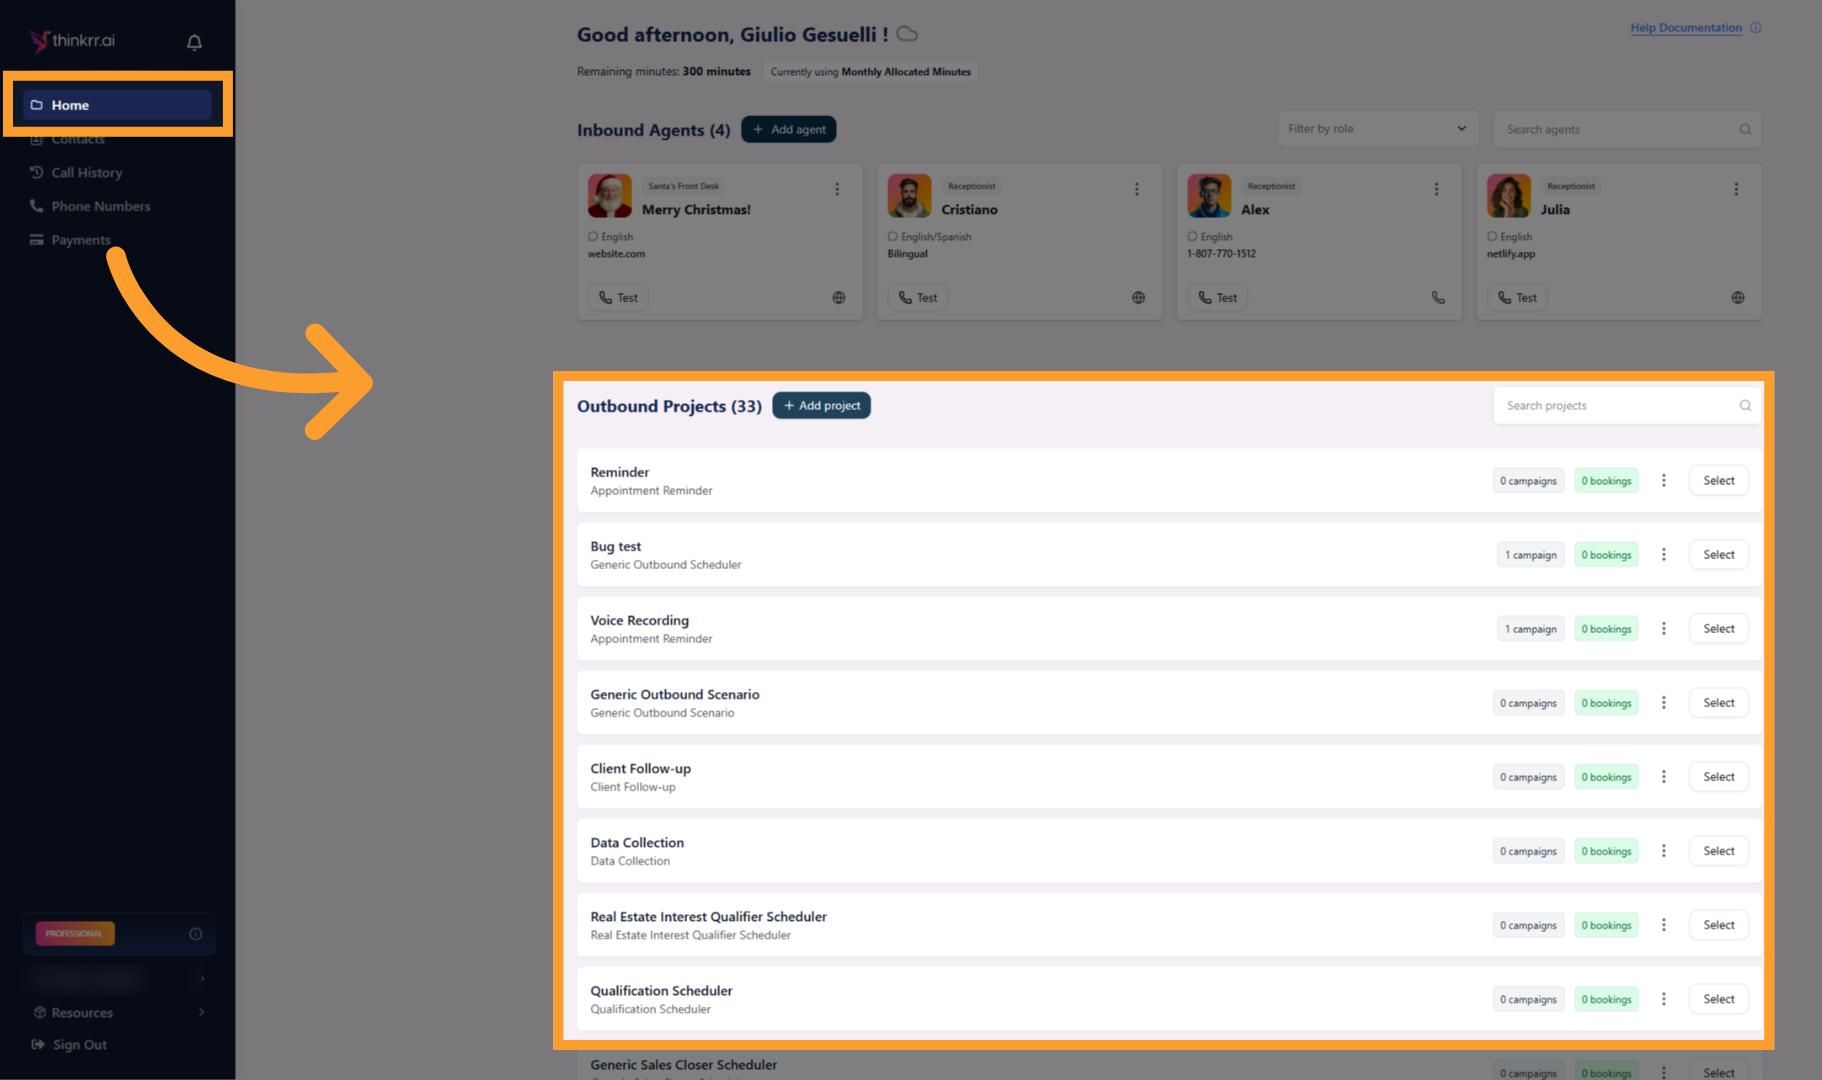Screen dimensions: 1822x1080
Task: Test the Julia agent
Action: pos(1517,298)
